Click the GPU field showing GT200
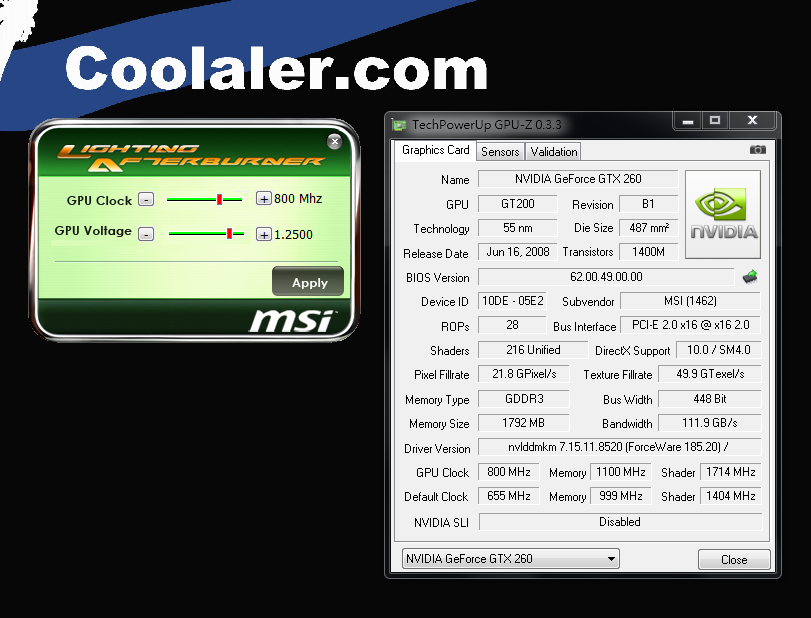 [518, 204]
